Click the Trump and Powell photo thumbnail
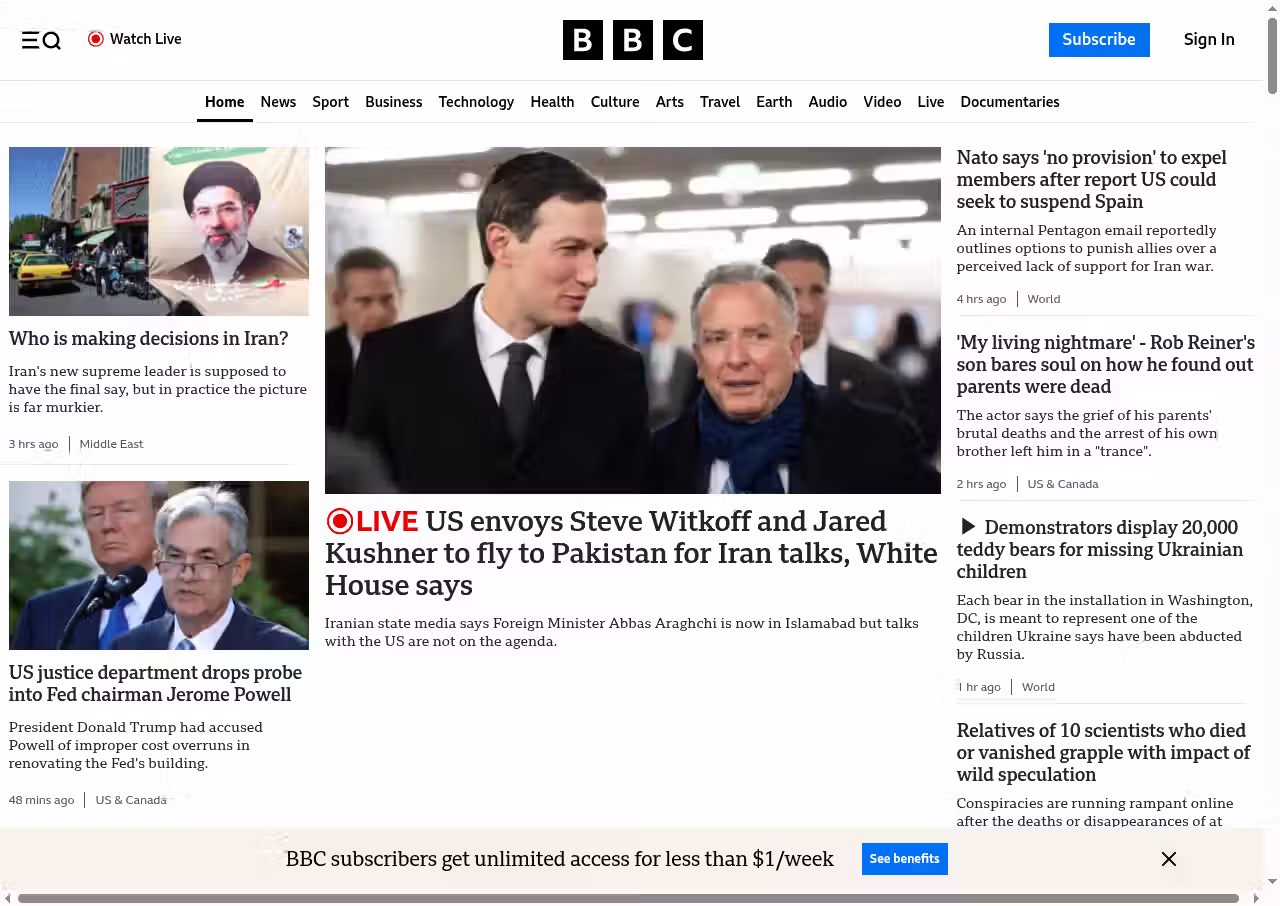Screen dimensions: 1280x906 point(159,565)
